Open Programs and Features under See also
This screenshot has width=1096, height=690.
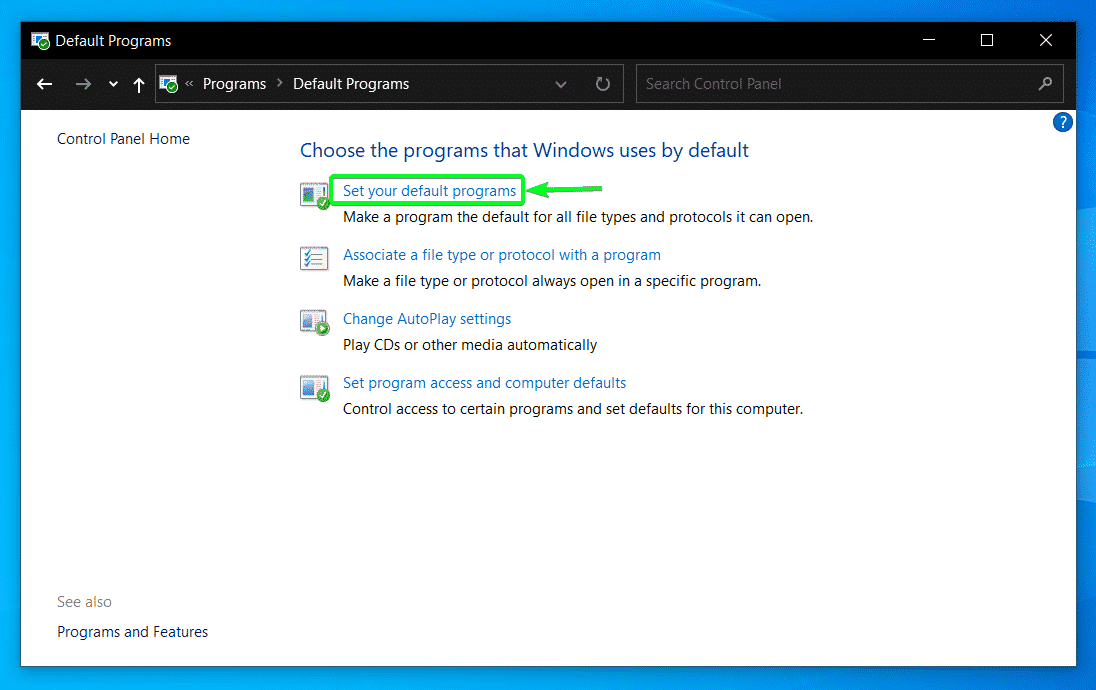(132, 632)
